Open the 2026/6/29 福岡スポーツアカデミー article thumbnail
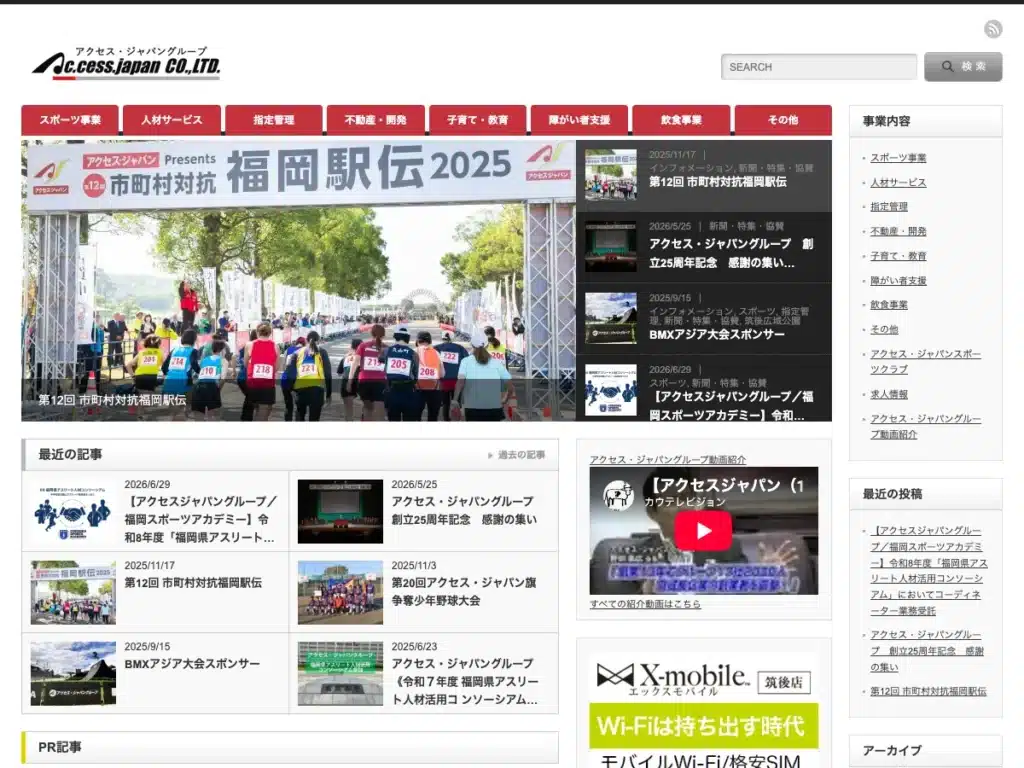 [x=73, y=511]
